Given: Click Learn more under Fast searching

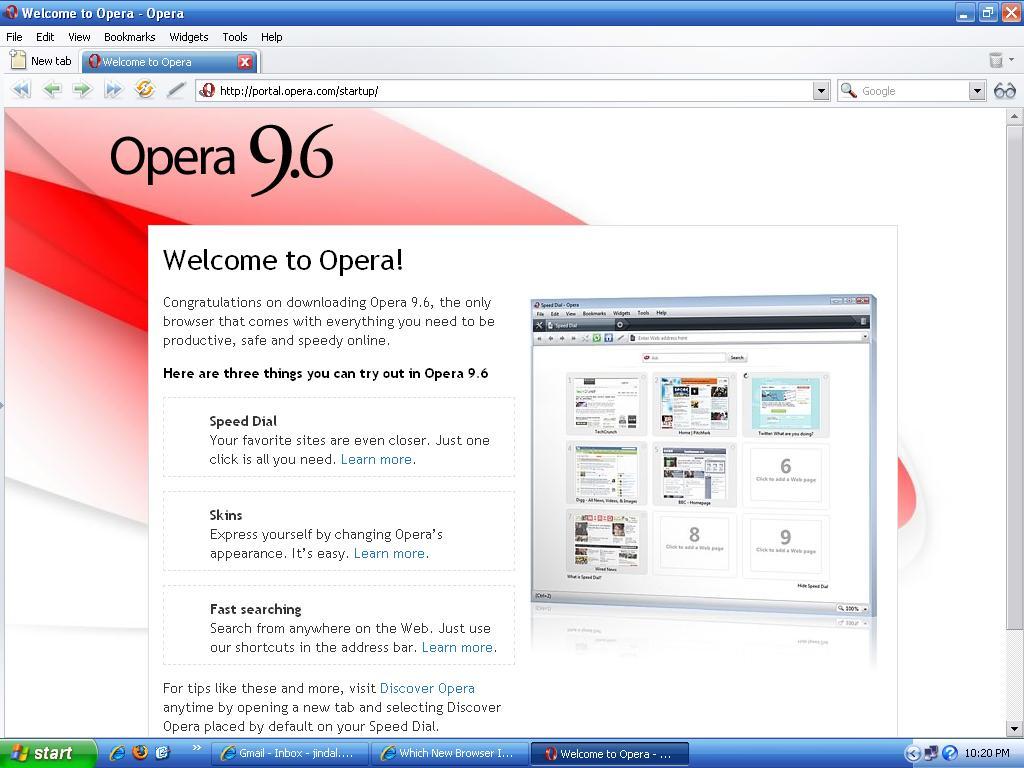Looking at the screenshot, I should pyautogui.click(x=457, y=647).
